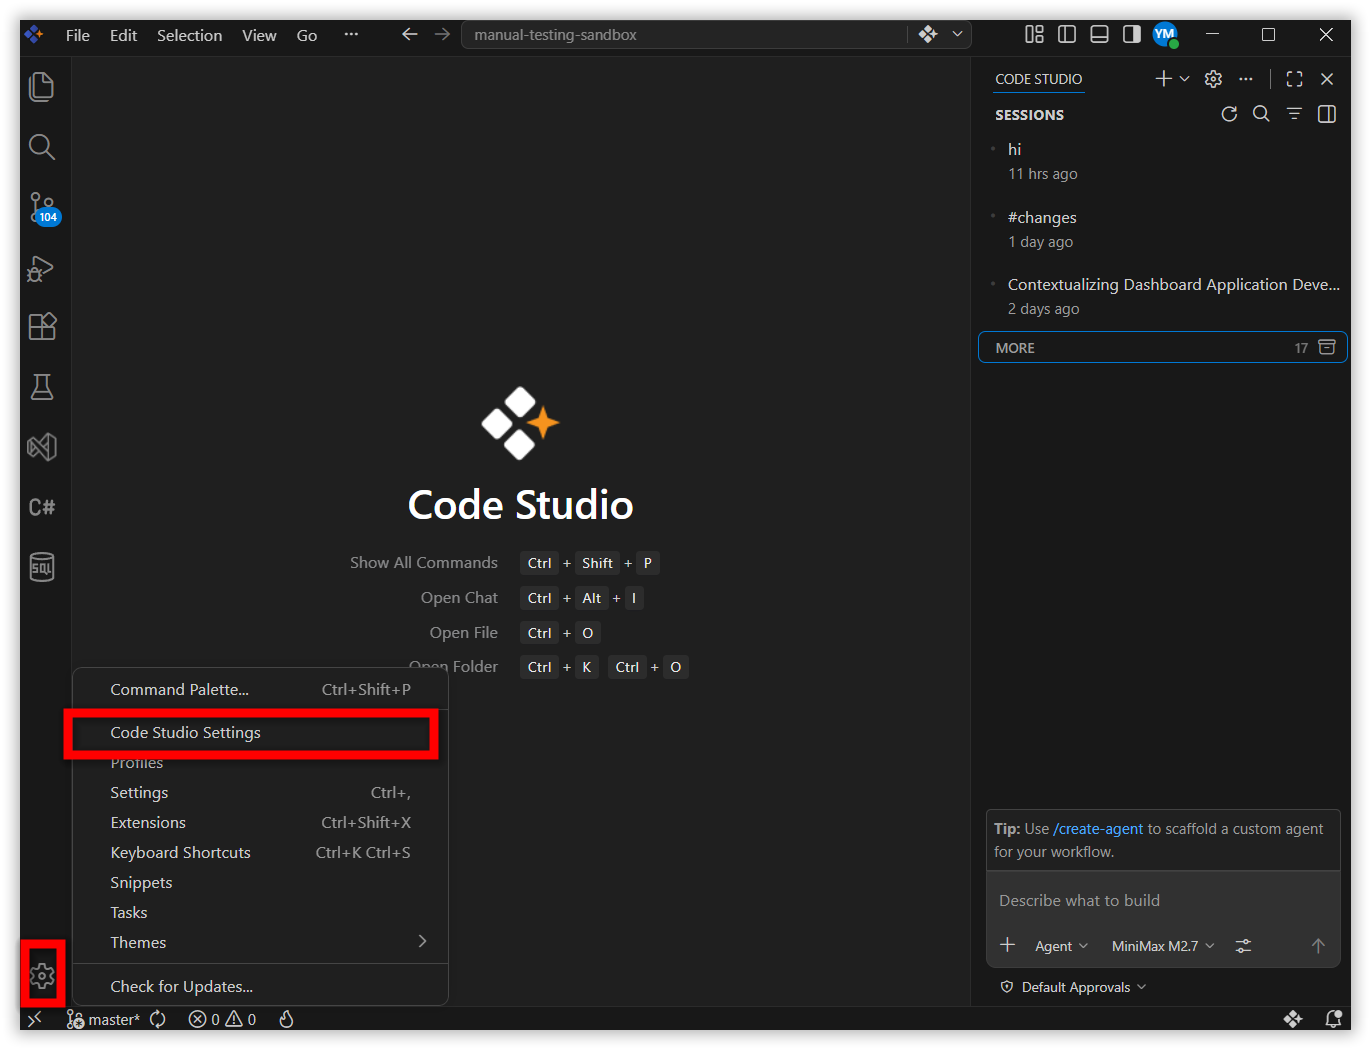Open Contextualizing Dashboard Application session
1371x1050 pixels.
pos(1162,296)
